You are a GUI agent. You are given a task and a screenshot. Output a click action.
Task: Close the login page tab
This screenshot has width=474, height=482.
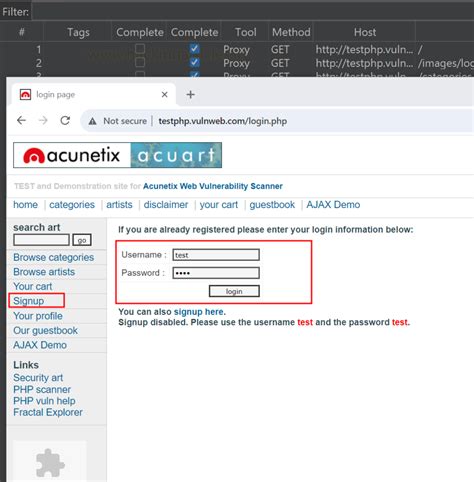coord(164,95)
